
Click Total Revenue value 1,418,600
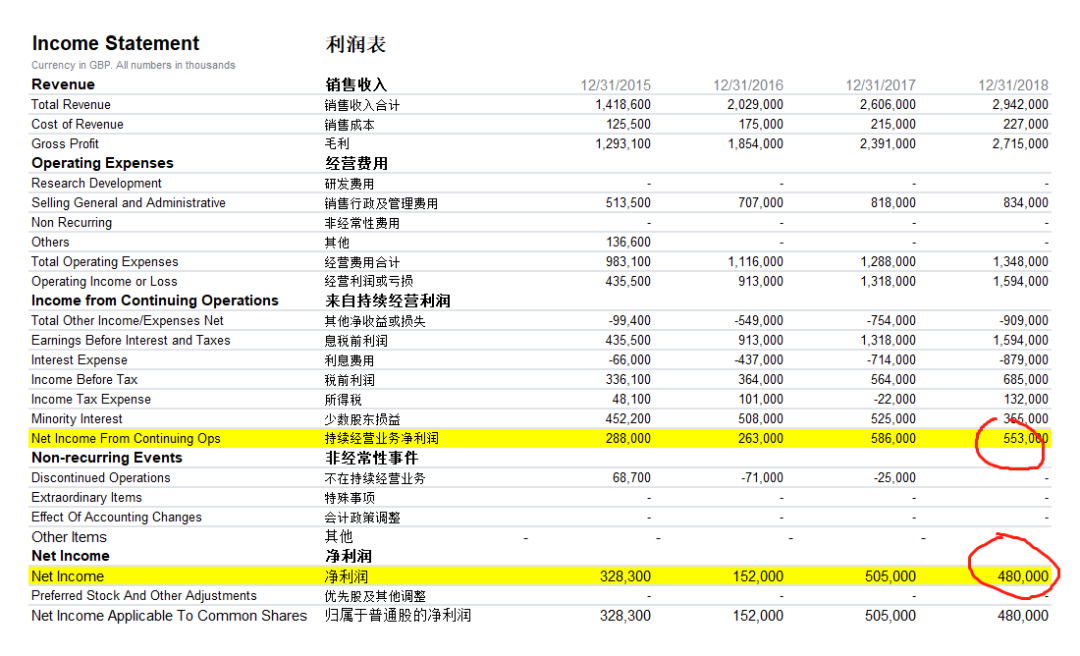click(x=623, y=105)
